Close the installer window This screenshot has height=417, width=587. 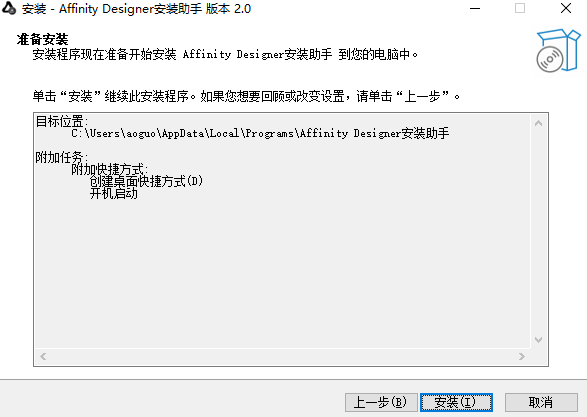(x=566, y=8)
